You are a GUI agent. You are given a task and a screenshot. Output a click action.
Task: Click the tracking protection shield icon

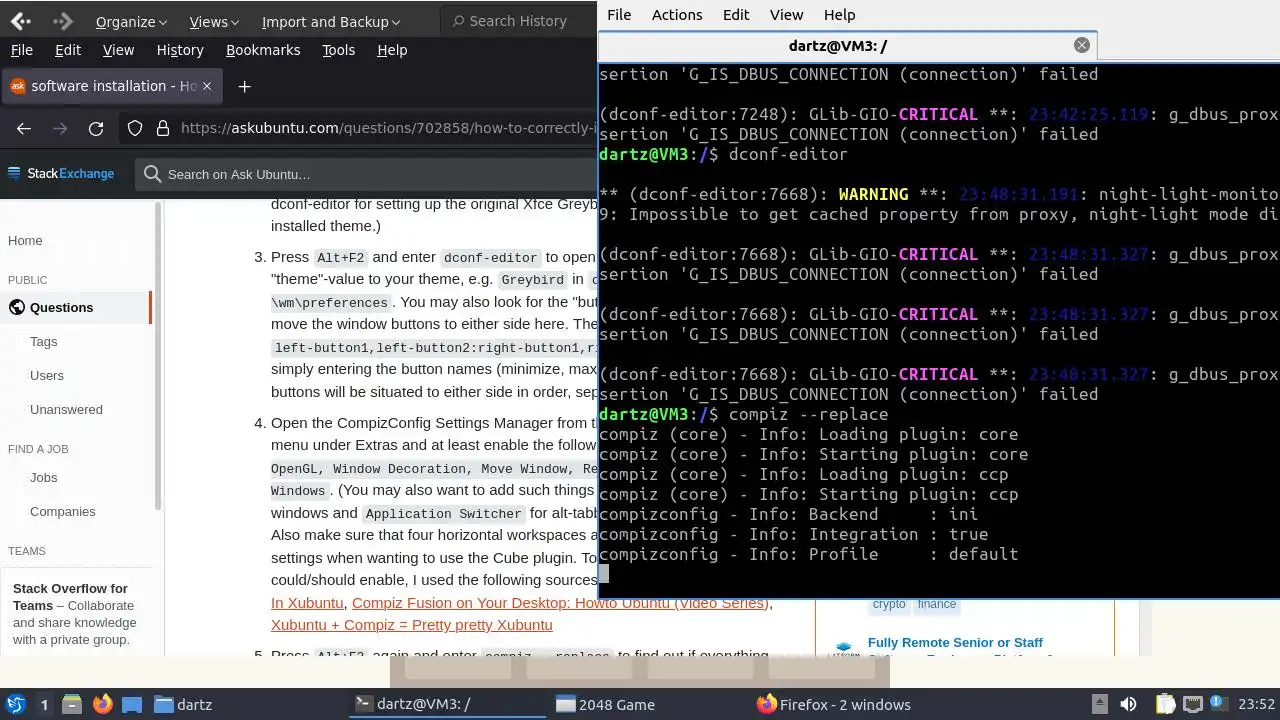tap(136, 128)
